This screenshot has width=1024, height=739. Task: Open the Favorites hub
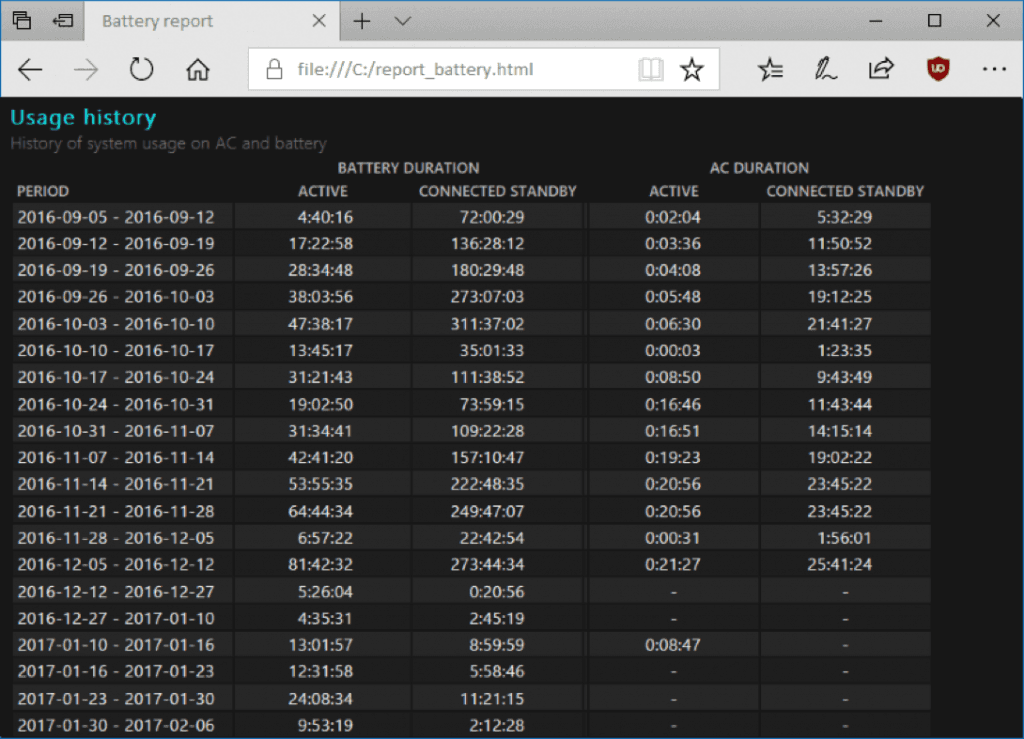[771, 69]
